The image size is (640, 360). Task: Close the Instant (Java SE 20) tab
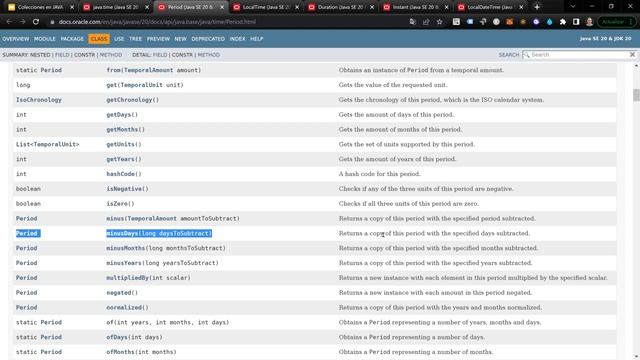[x=446, y=7]
